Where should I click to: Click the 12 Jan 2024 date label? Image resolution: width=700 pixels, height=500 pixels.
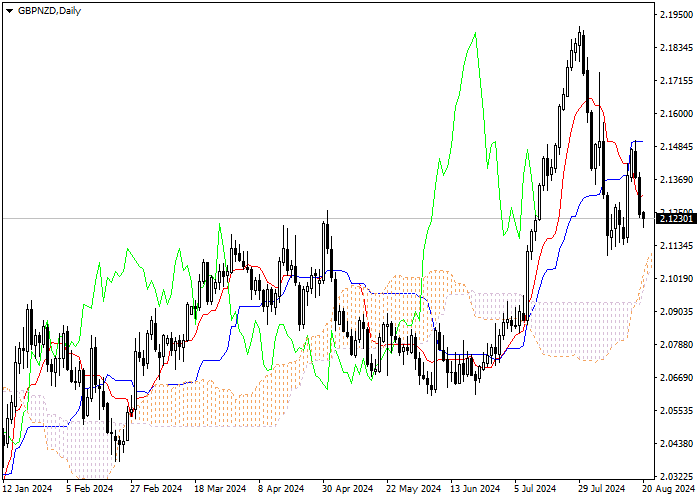pos(27,489)
